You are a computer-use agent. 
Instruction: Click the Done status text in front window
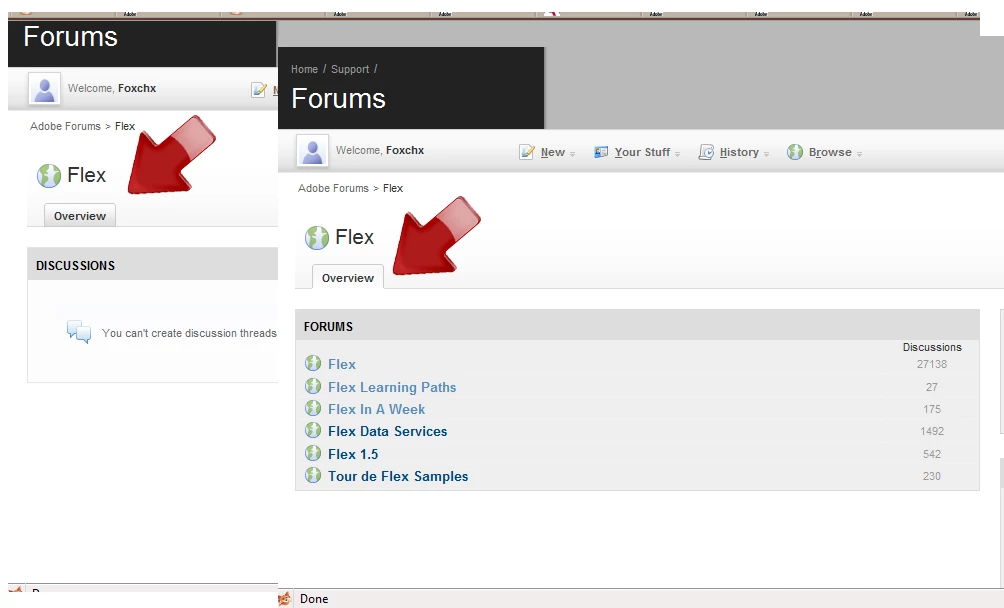[x=314, y=599]
